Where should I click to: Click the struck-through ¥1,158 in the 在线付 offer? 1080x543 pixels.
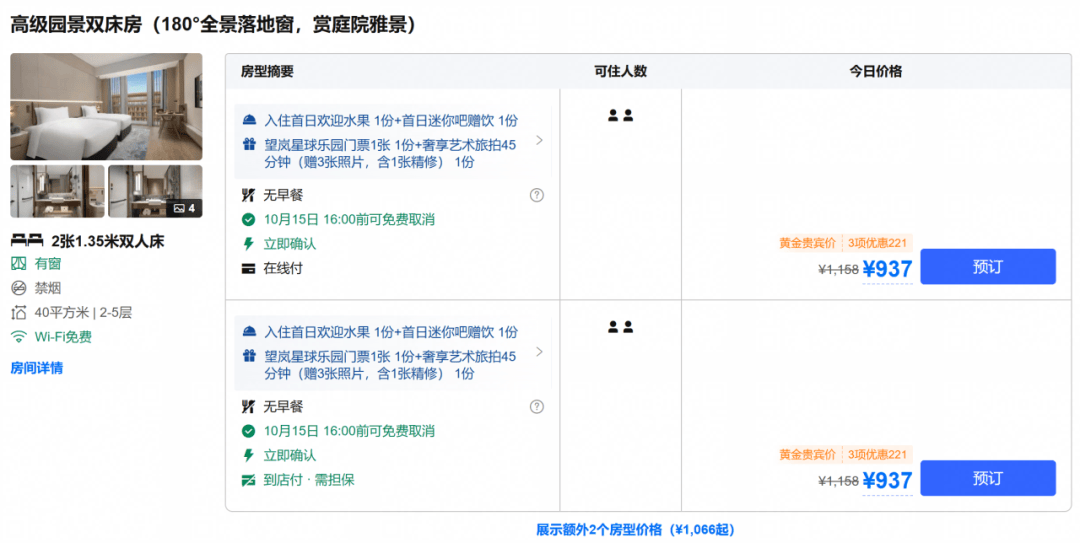(838, 269)
